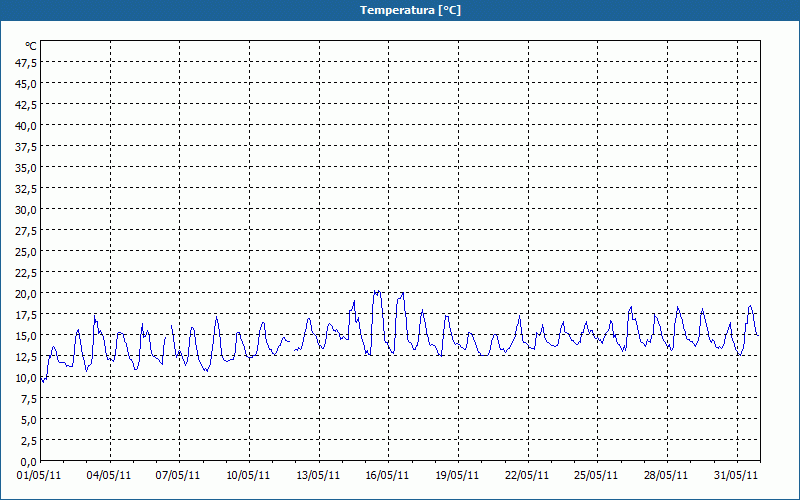
Task: Select the 10,0 y-axis label
Action: coord(27,378)
